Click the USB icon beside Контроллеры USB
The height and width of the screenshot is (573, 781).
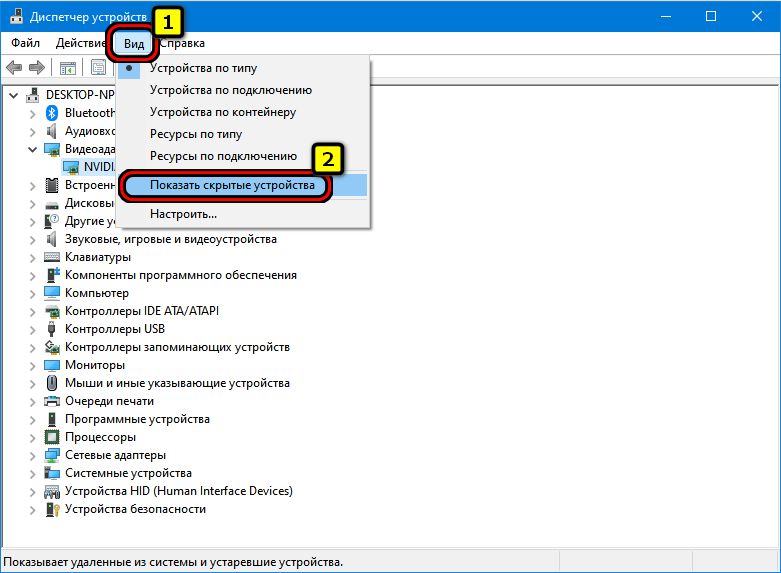(53, 329)
